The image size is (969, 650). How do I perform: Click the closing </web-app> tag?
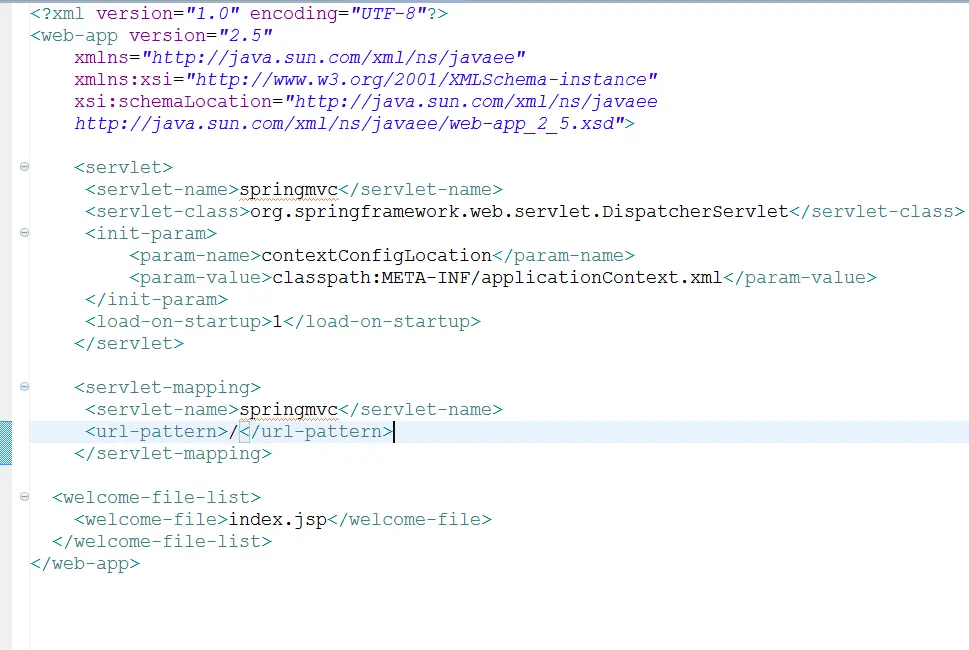pos(85,564)
